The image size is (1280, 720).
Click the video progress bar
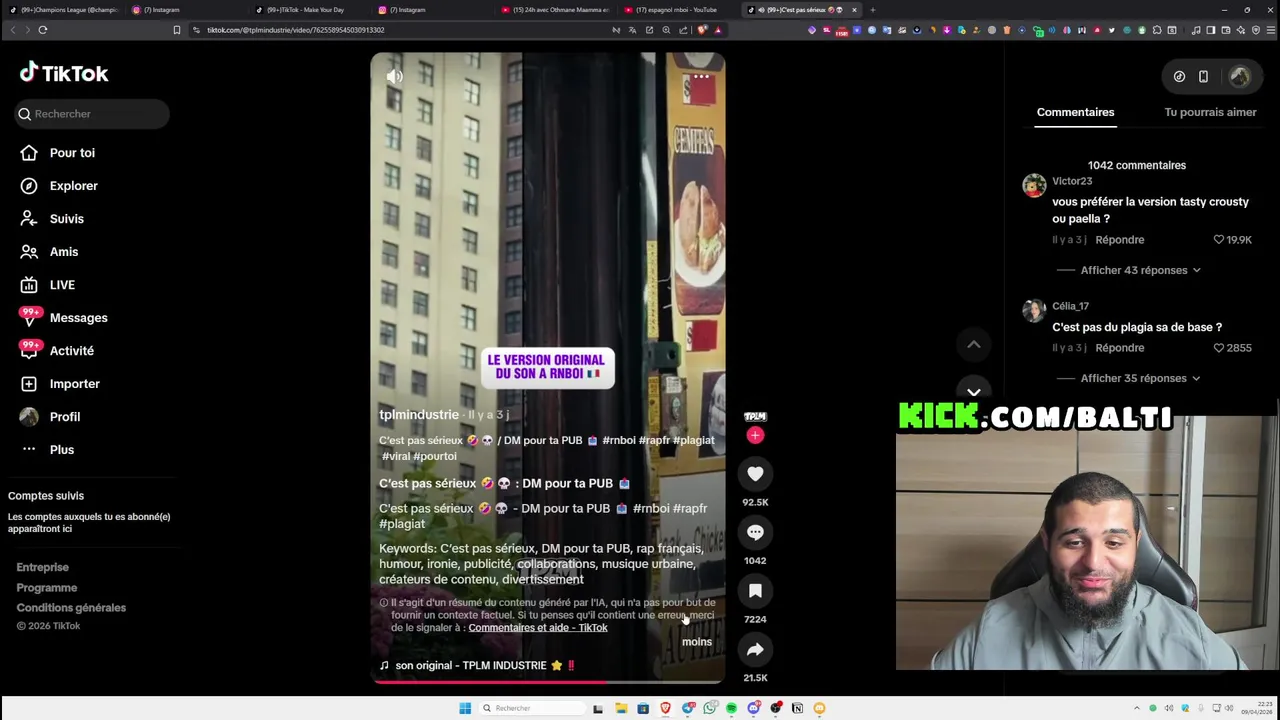[x=547, y=682]
